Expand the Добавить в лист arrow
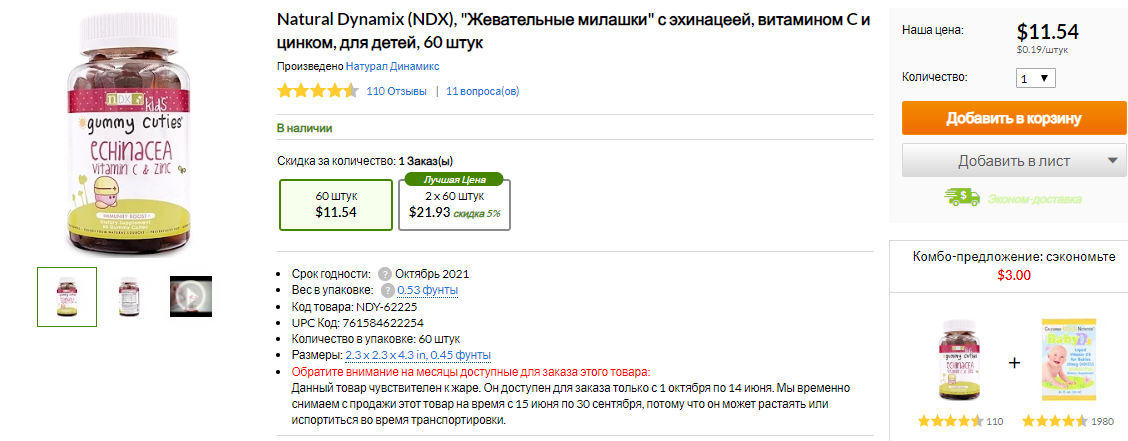Viewport: 1128px width, 441px height. 1113,160
